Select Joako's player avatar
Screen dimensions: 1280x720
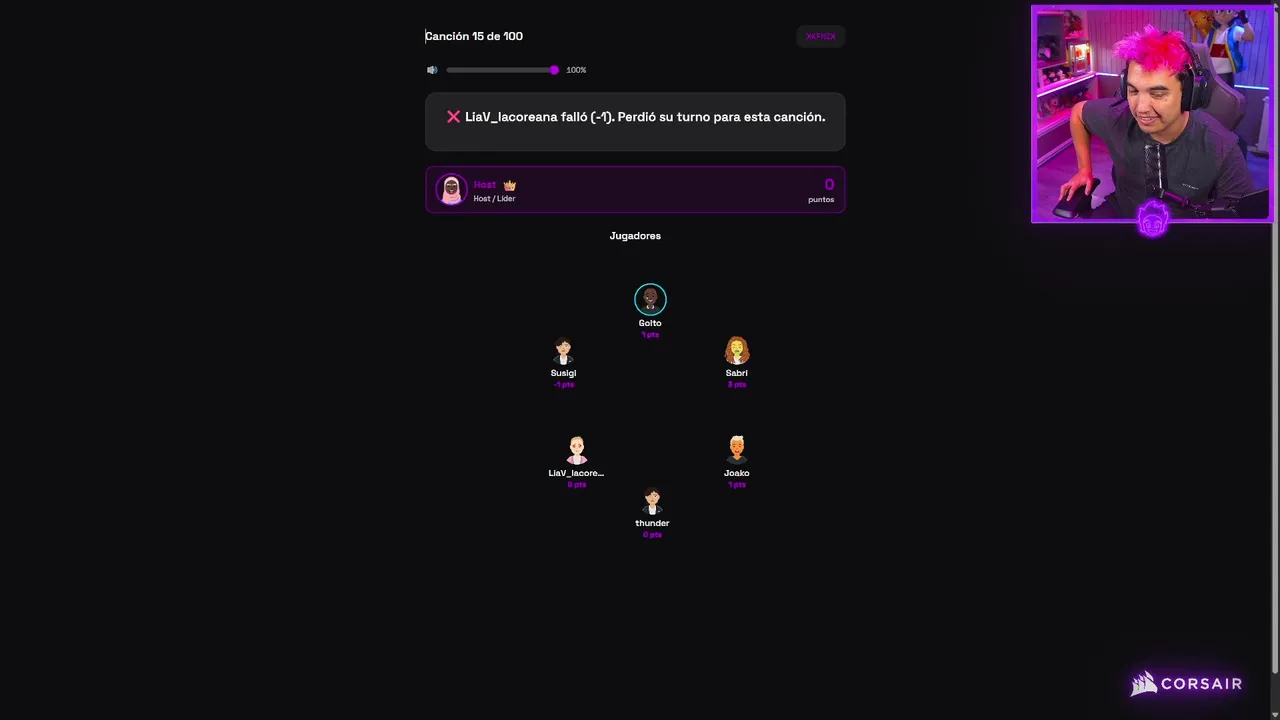[737, 450]
